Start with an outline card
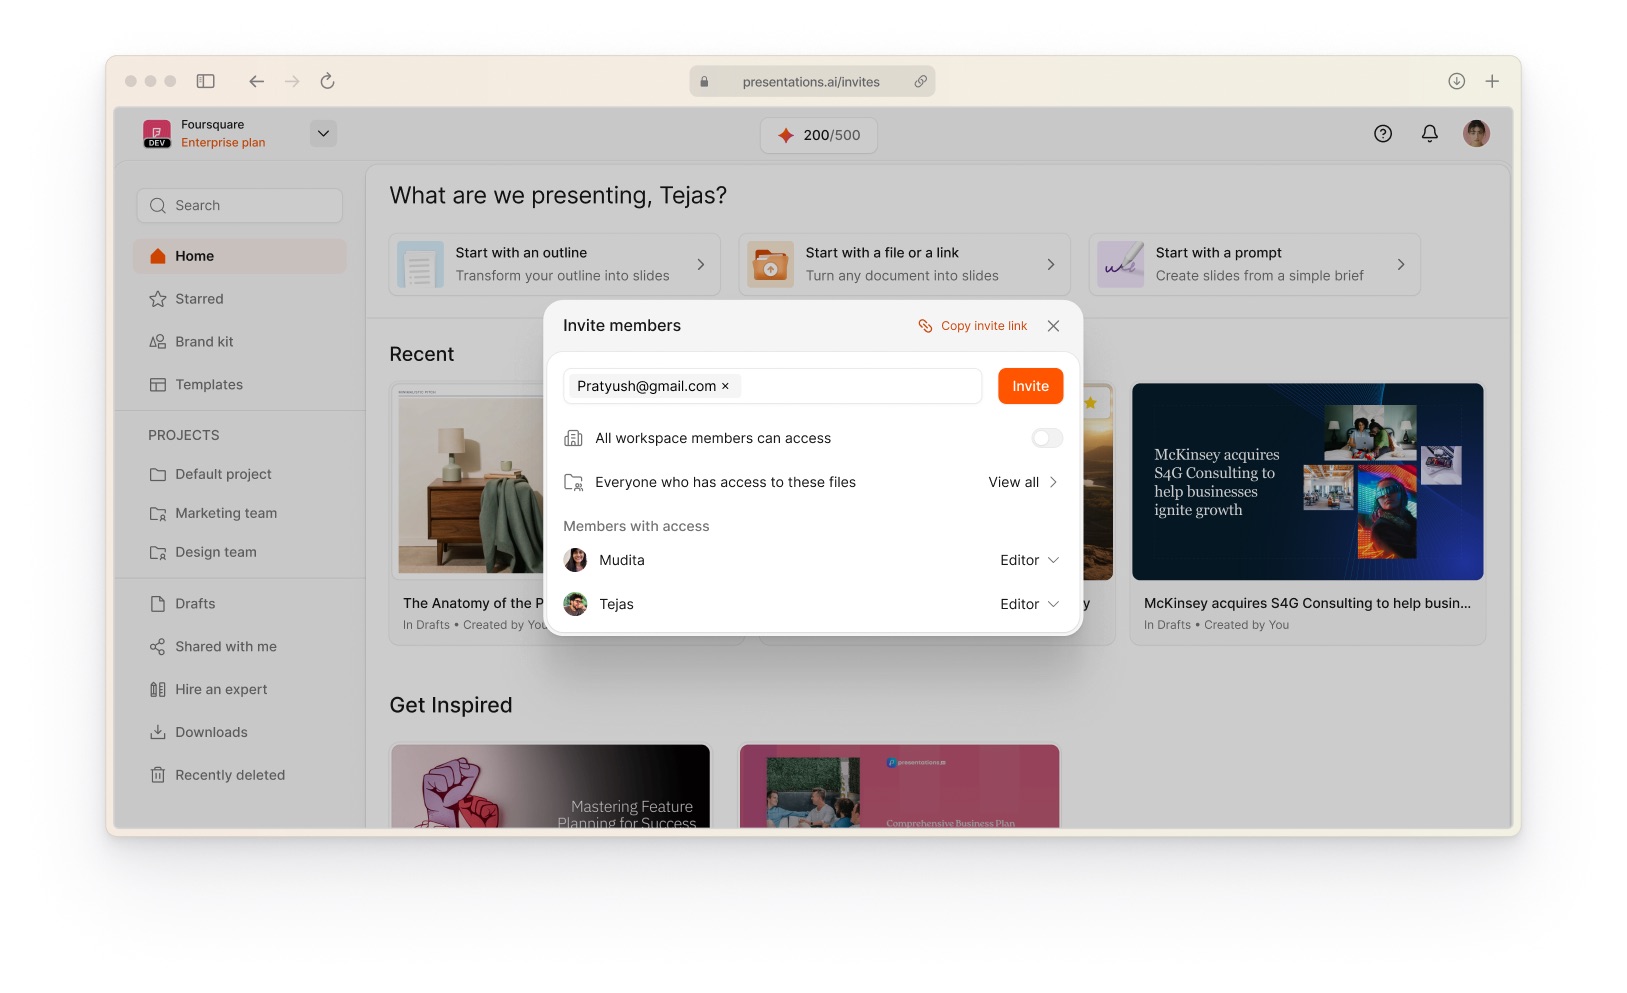Image resolution: width=1627 pixels, height=993 pixels. [x=554, y=264]
